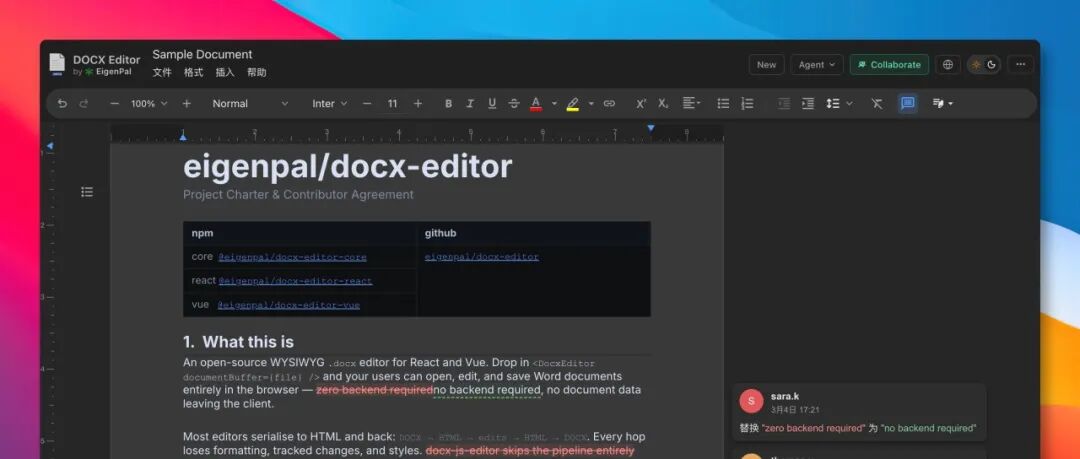Toggle the comments sidebar button

point(908,103)
